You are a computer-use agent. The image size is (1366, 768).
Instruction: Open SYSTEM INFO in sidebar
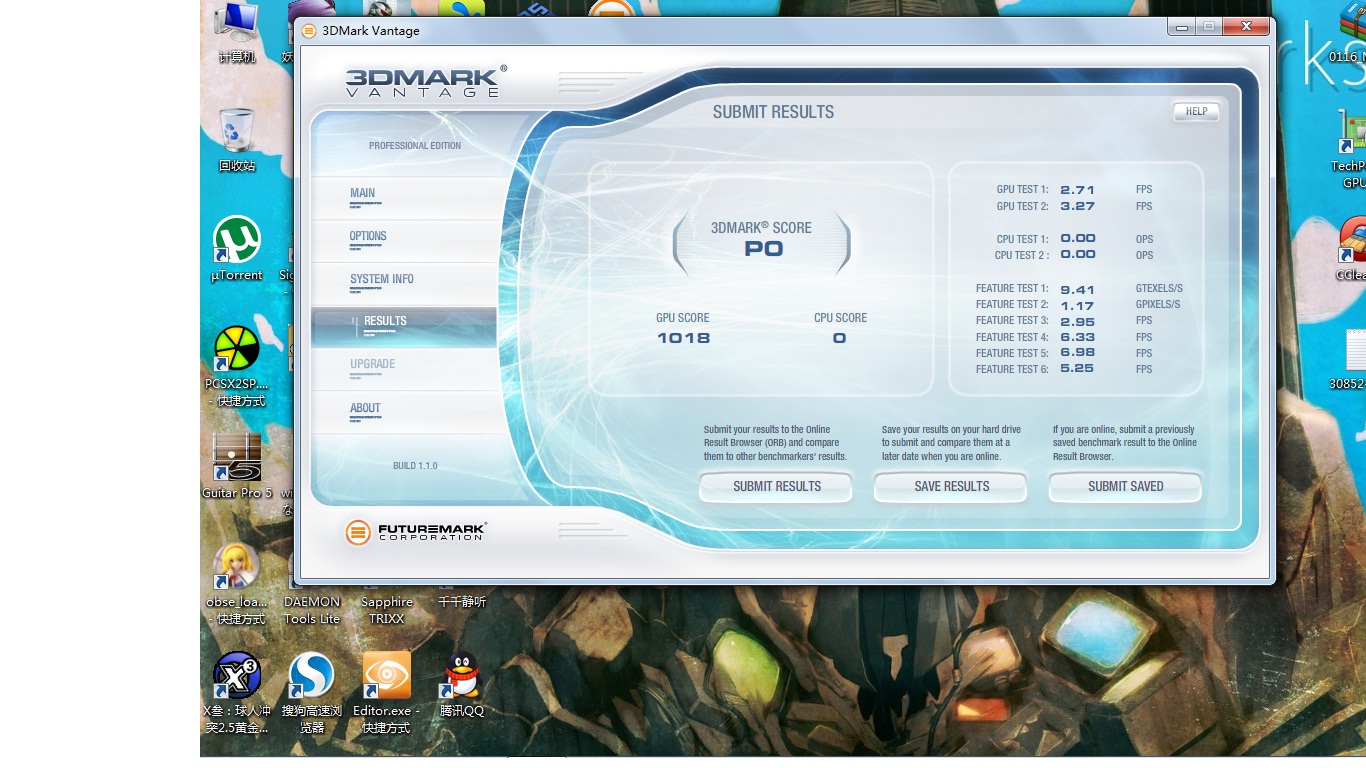coord(404,284)
